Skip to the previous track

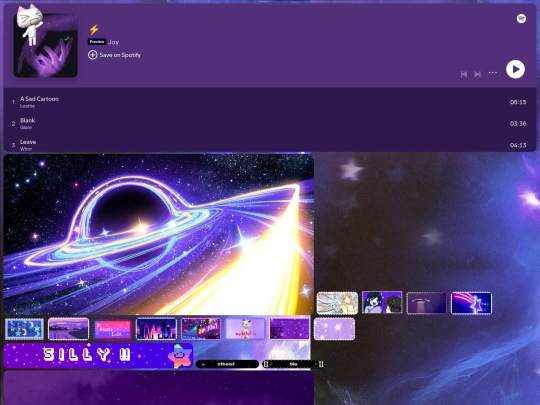(x=464, y=74)
